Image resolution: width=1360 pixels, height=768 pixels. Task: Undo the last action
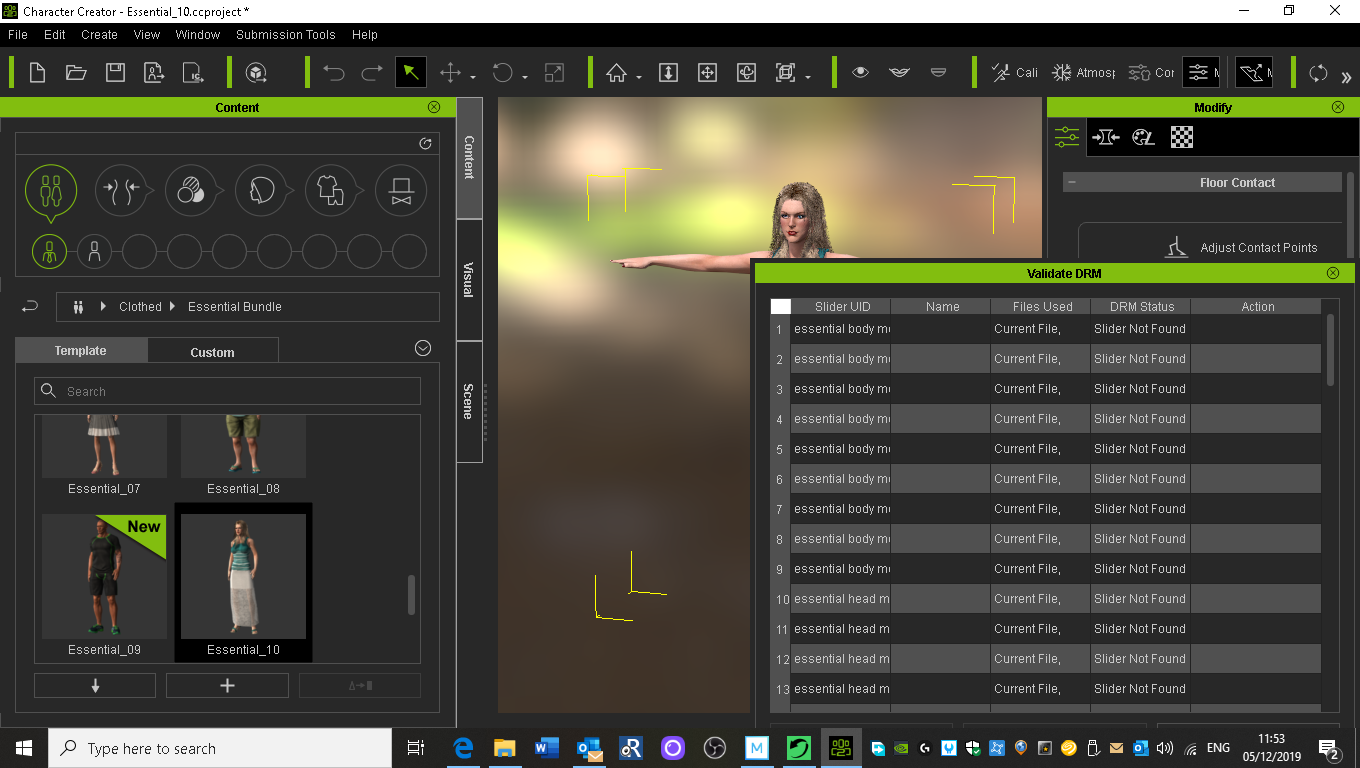(x=334, y=73)
